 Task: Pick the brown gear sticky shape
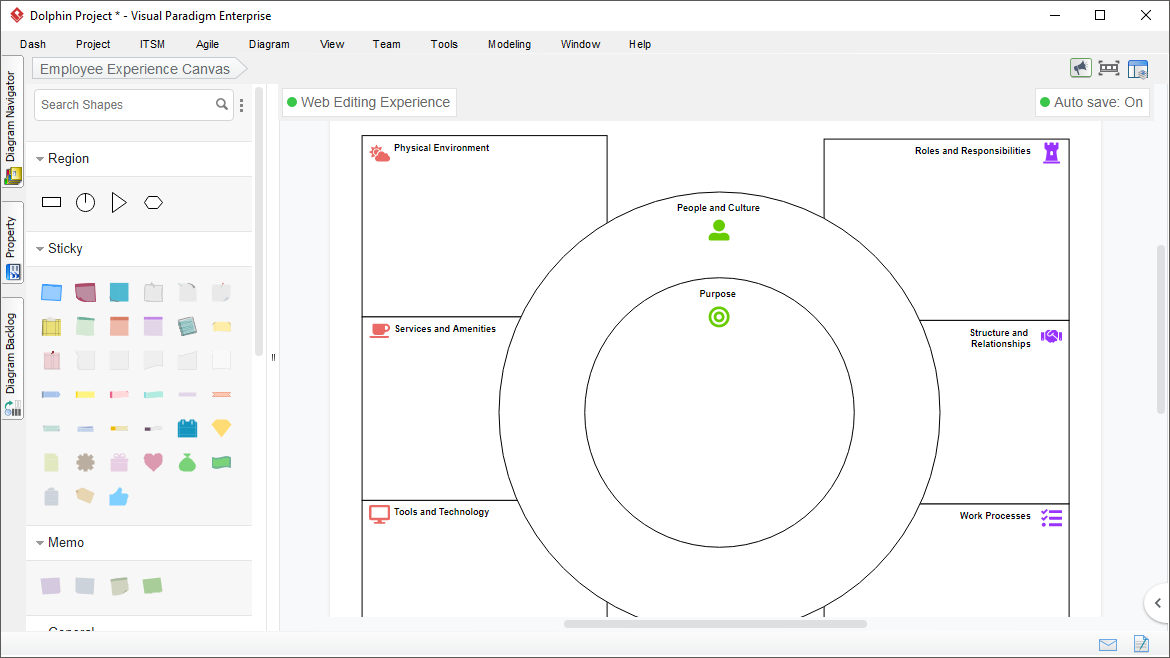pyautogui.click(x=85, y=463)
